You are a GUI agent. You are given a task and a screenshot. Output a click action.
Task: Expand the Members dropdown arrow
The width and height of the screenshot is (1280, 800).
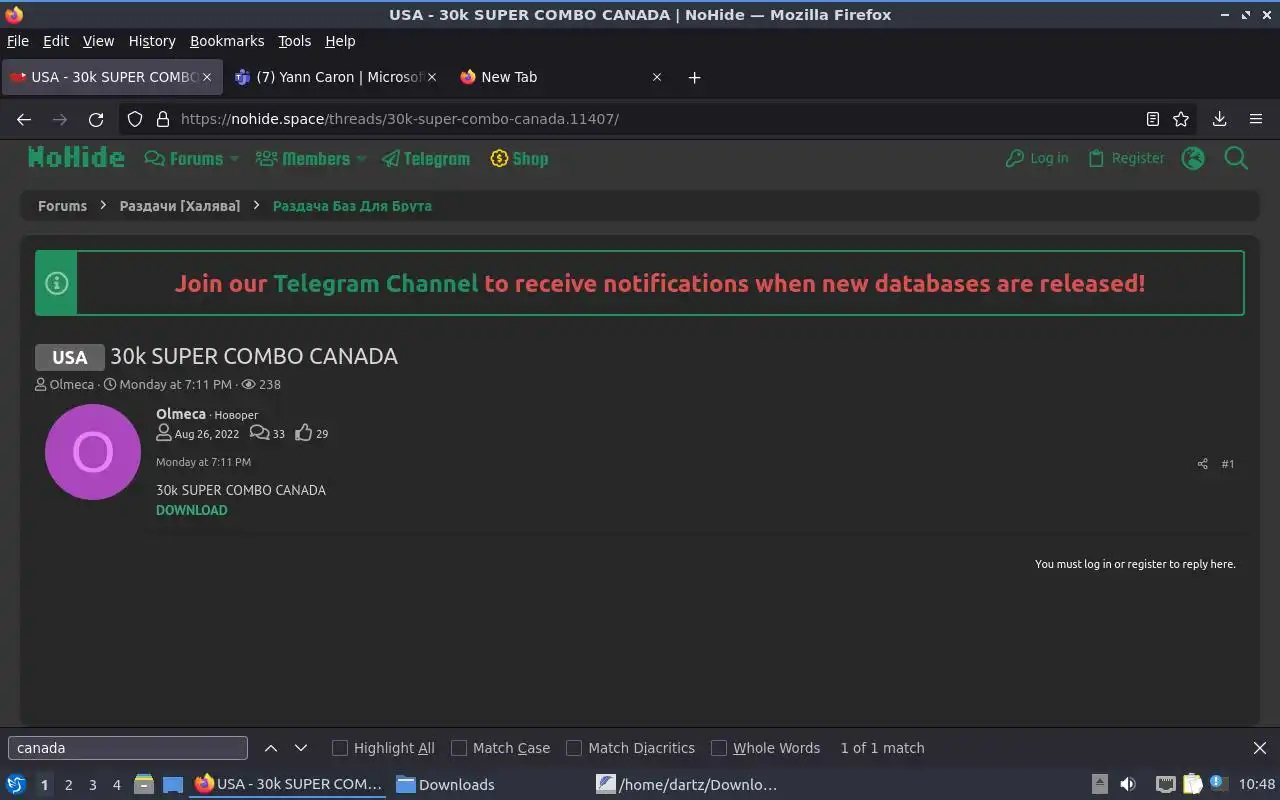(362, 159)
